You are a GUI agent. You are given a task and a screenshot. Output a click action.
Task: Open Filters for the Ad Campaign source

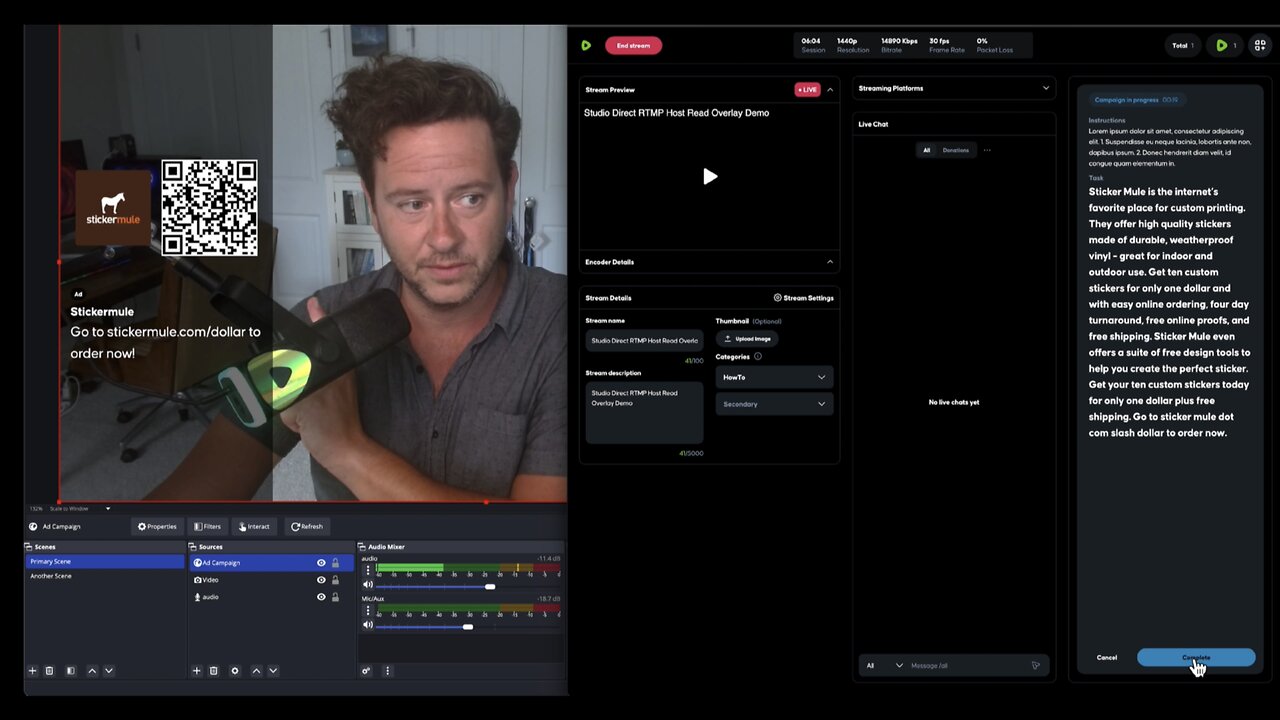coord(208,526)
